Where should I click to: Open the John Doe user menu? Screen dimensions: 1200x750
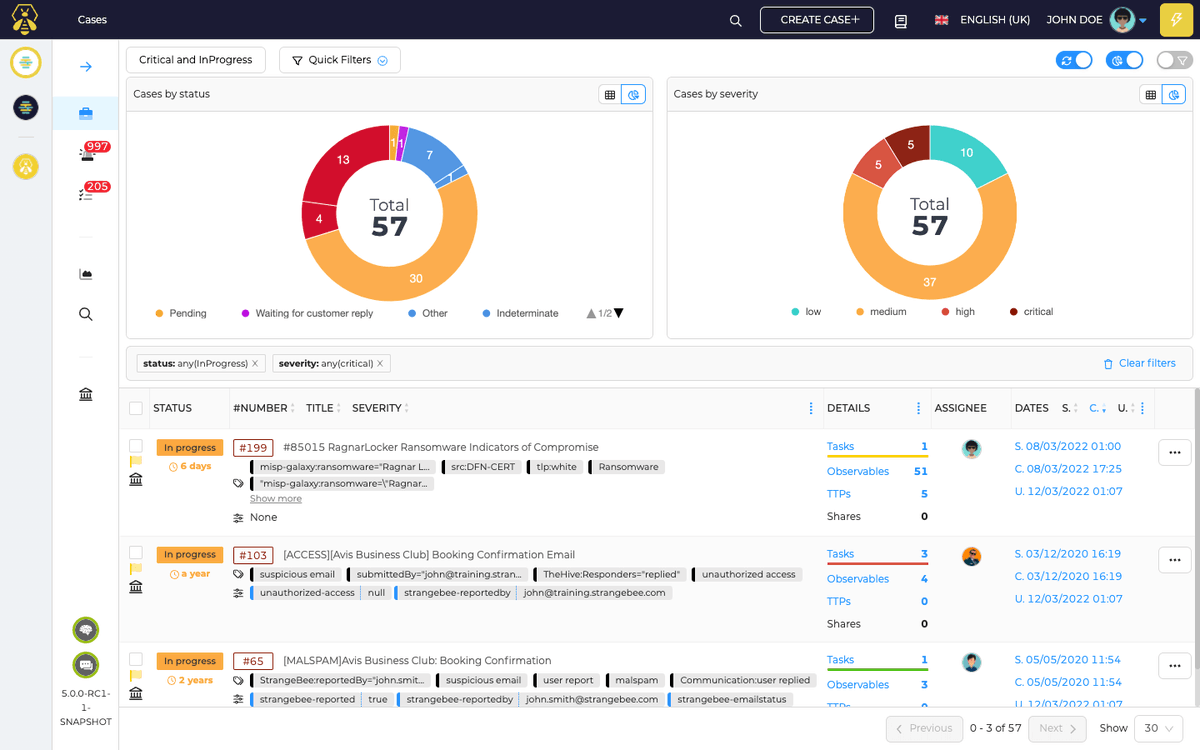click(x=1096, y=20)
